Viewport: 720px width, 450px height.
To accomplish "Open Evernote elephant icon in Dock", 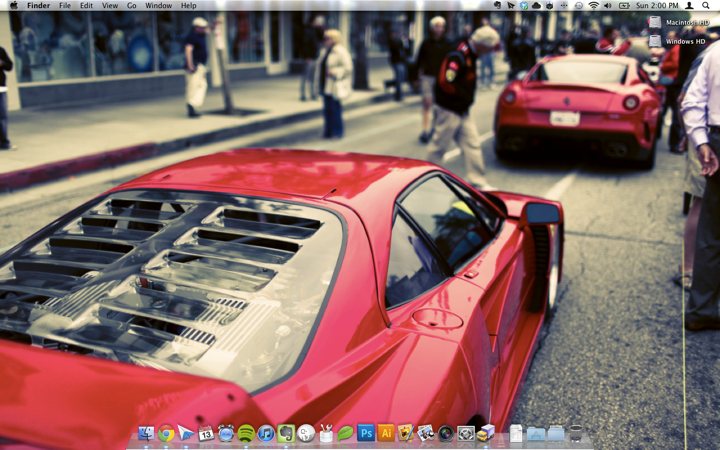I will point(286,433).
